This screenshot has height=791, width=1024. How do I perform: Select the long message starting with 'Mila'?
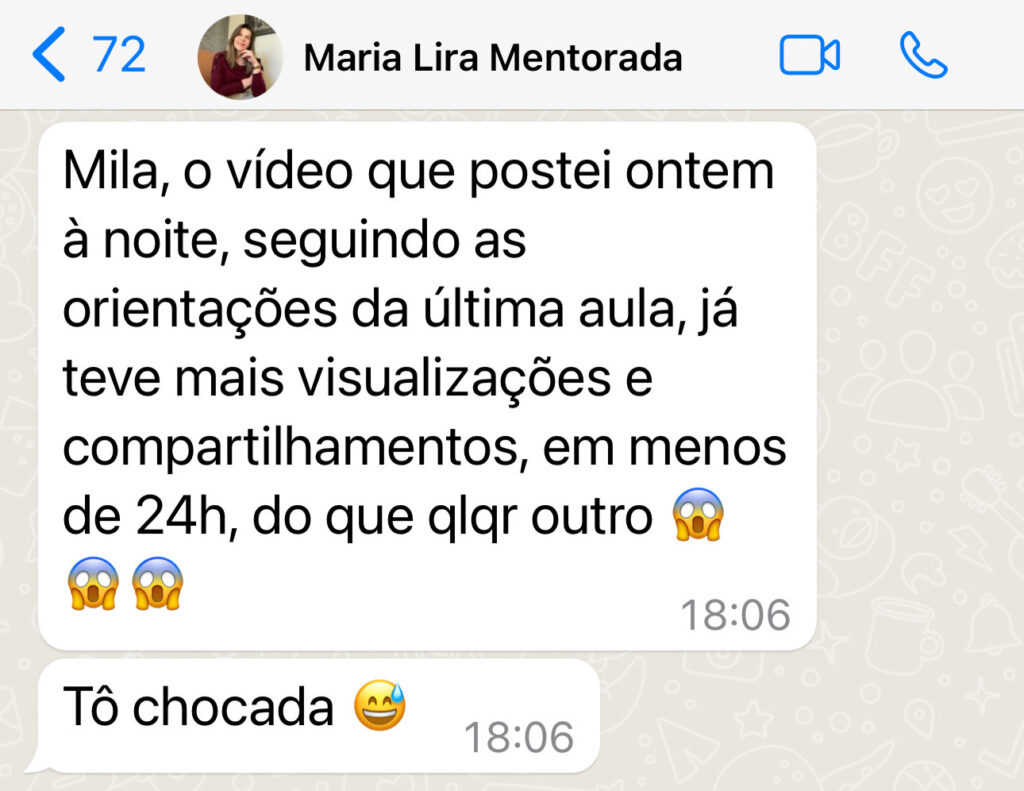pyautogui.click(x=428, y=385)
